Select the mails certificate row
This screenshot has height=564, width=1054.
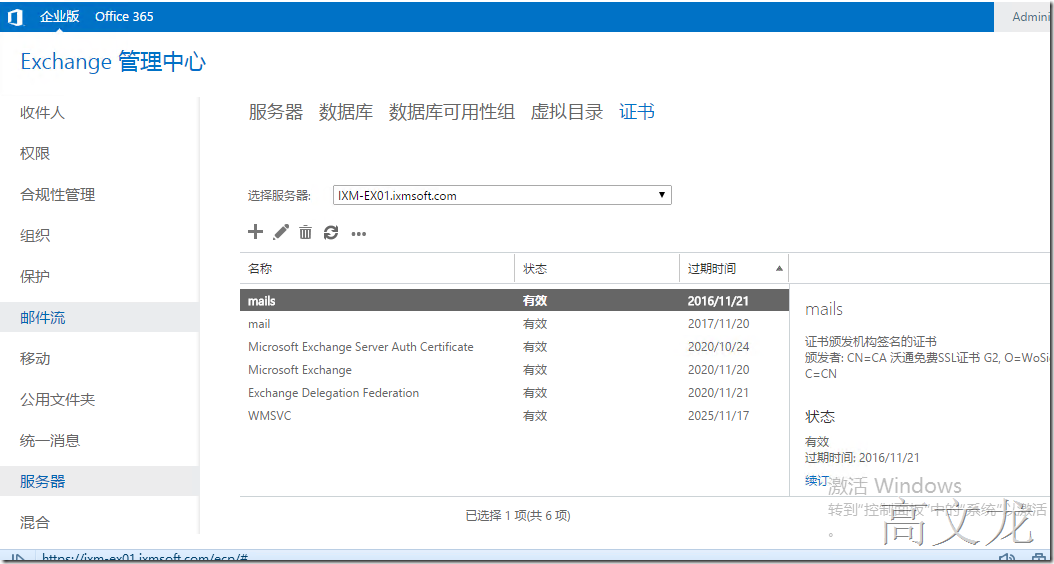coord(514,301)
